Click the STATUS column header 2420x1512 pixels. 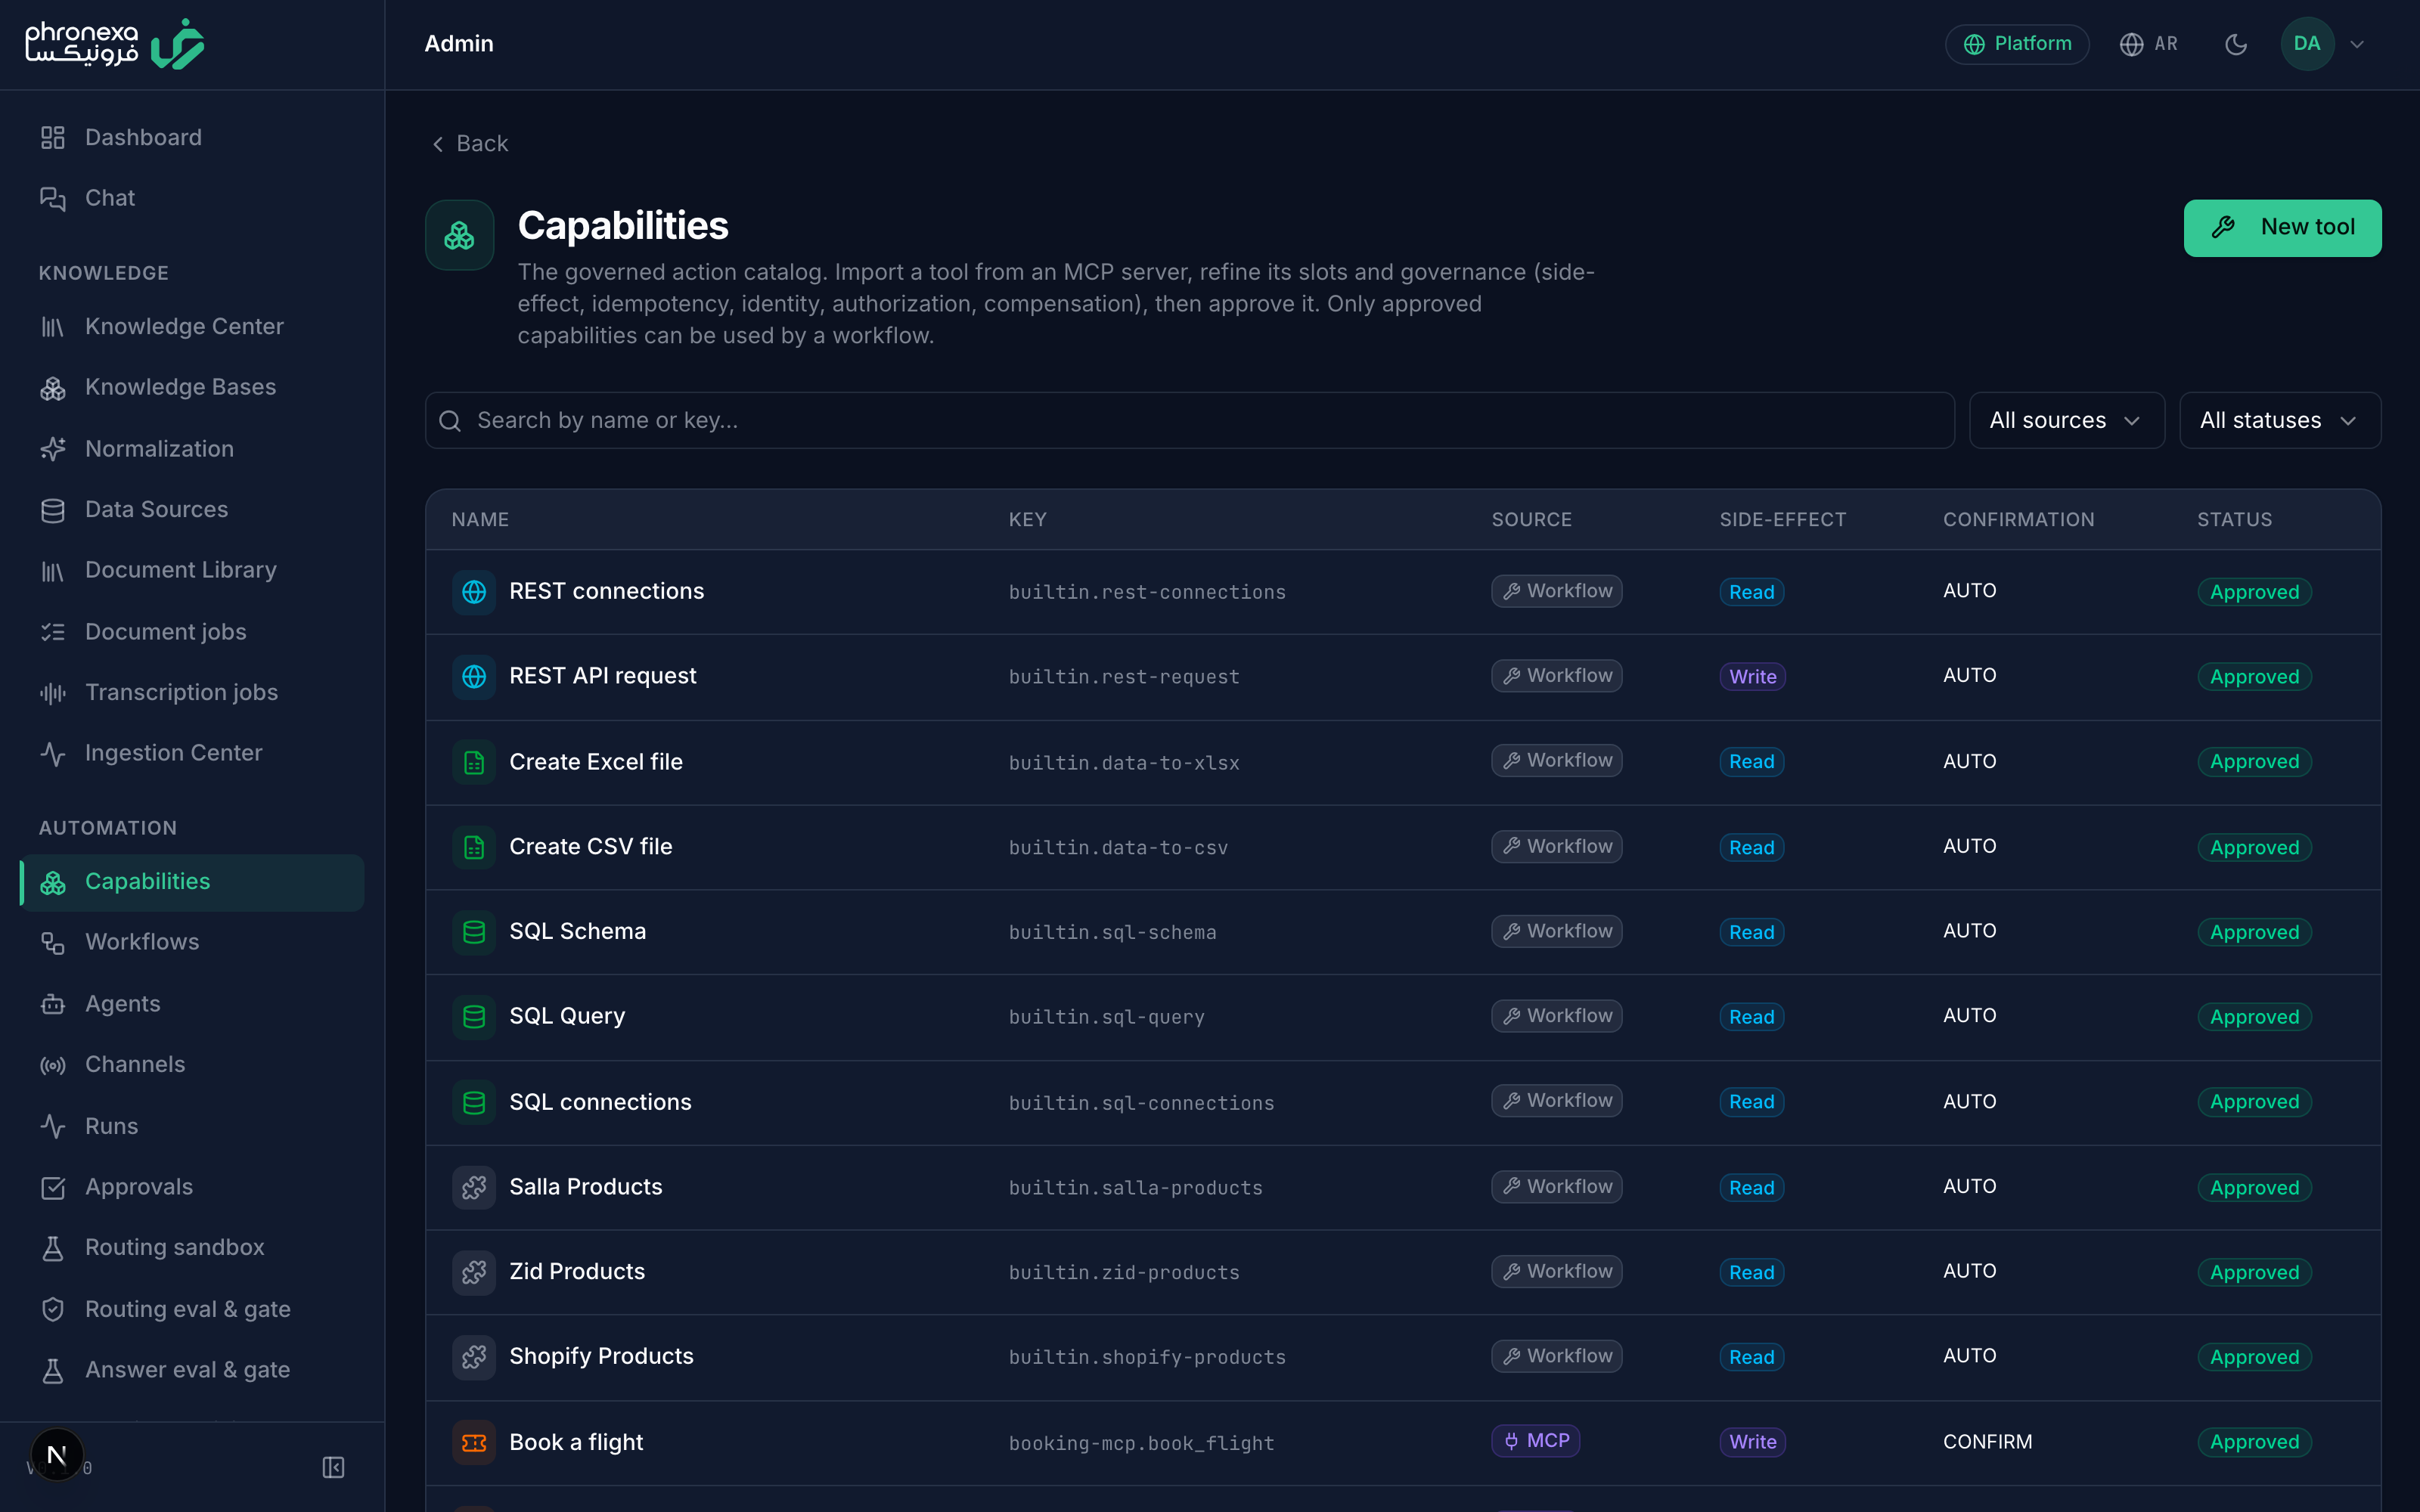2234,519
